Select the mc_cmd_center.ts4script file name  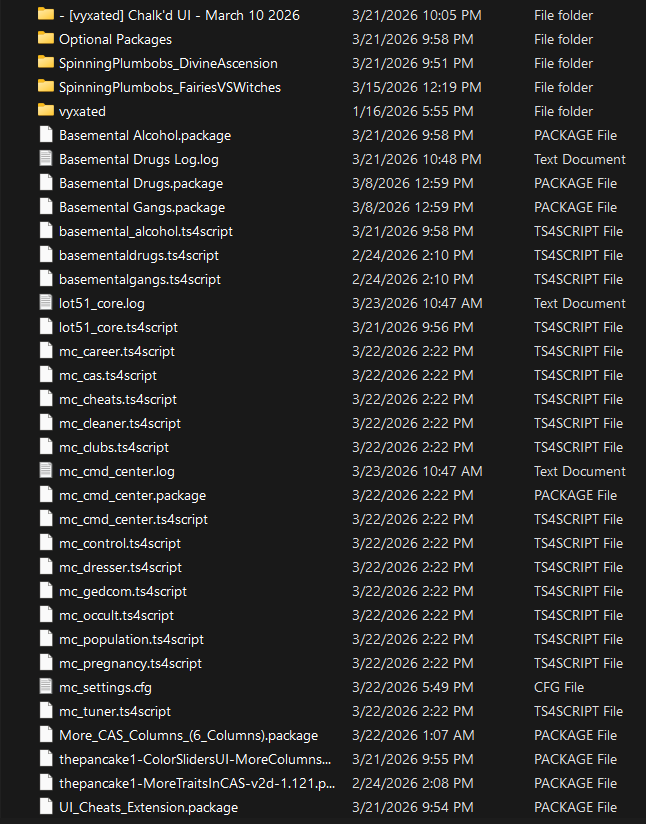134,520
